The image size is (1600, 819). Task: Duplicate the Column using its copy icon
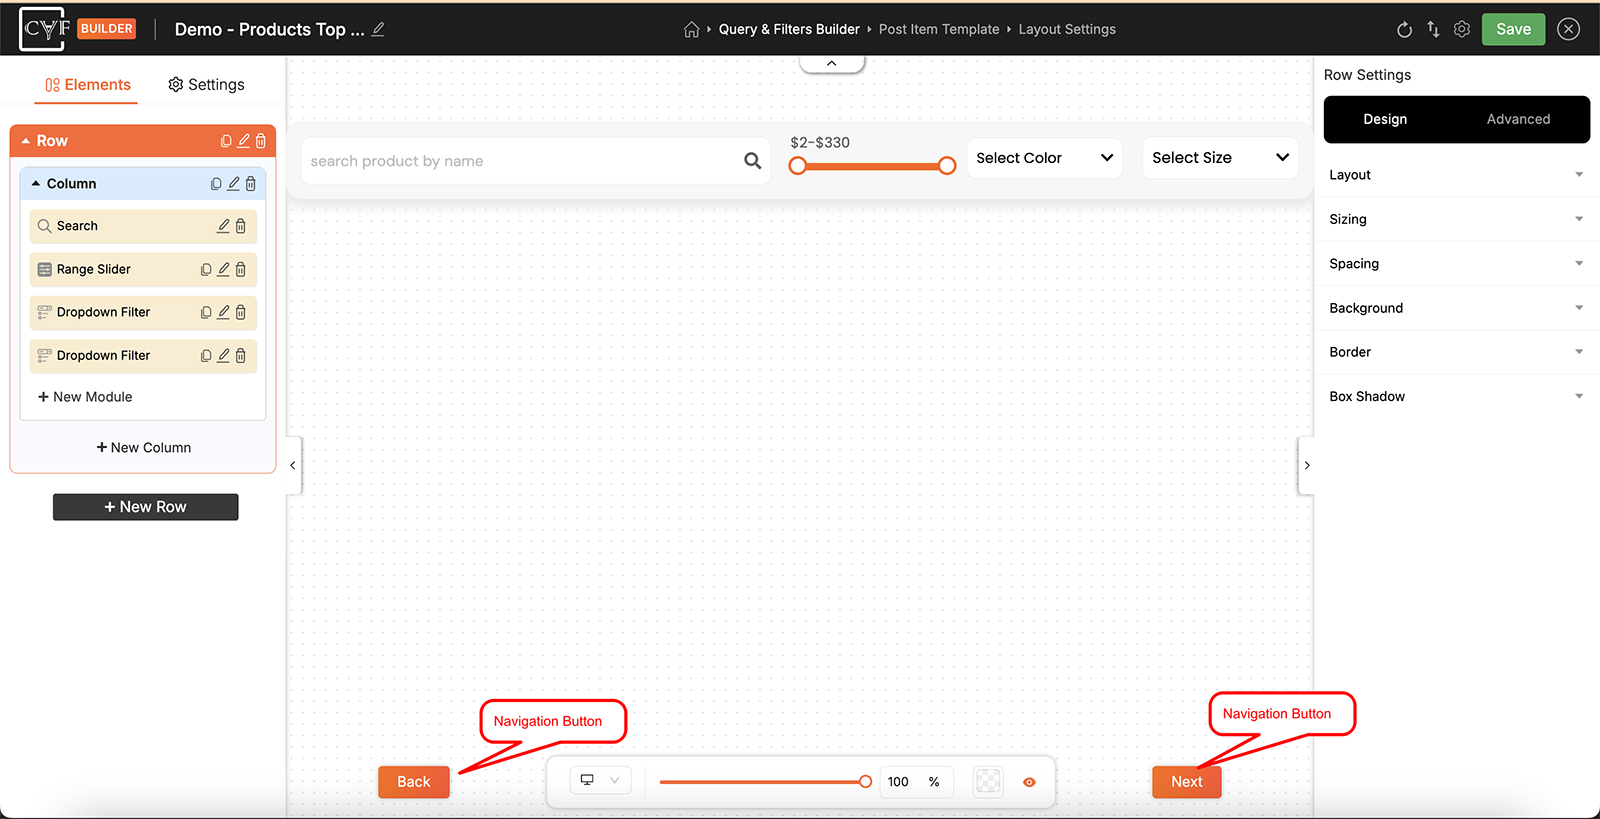click(216, 184)
